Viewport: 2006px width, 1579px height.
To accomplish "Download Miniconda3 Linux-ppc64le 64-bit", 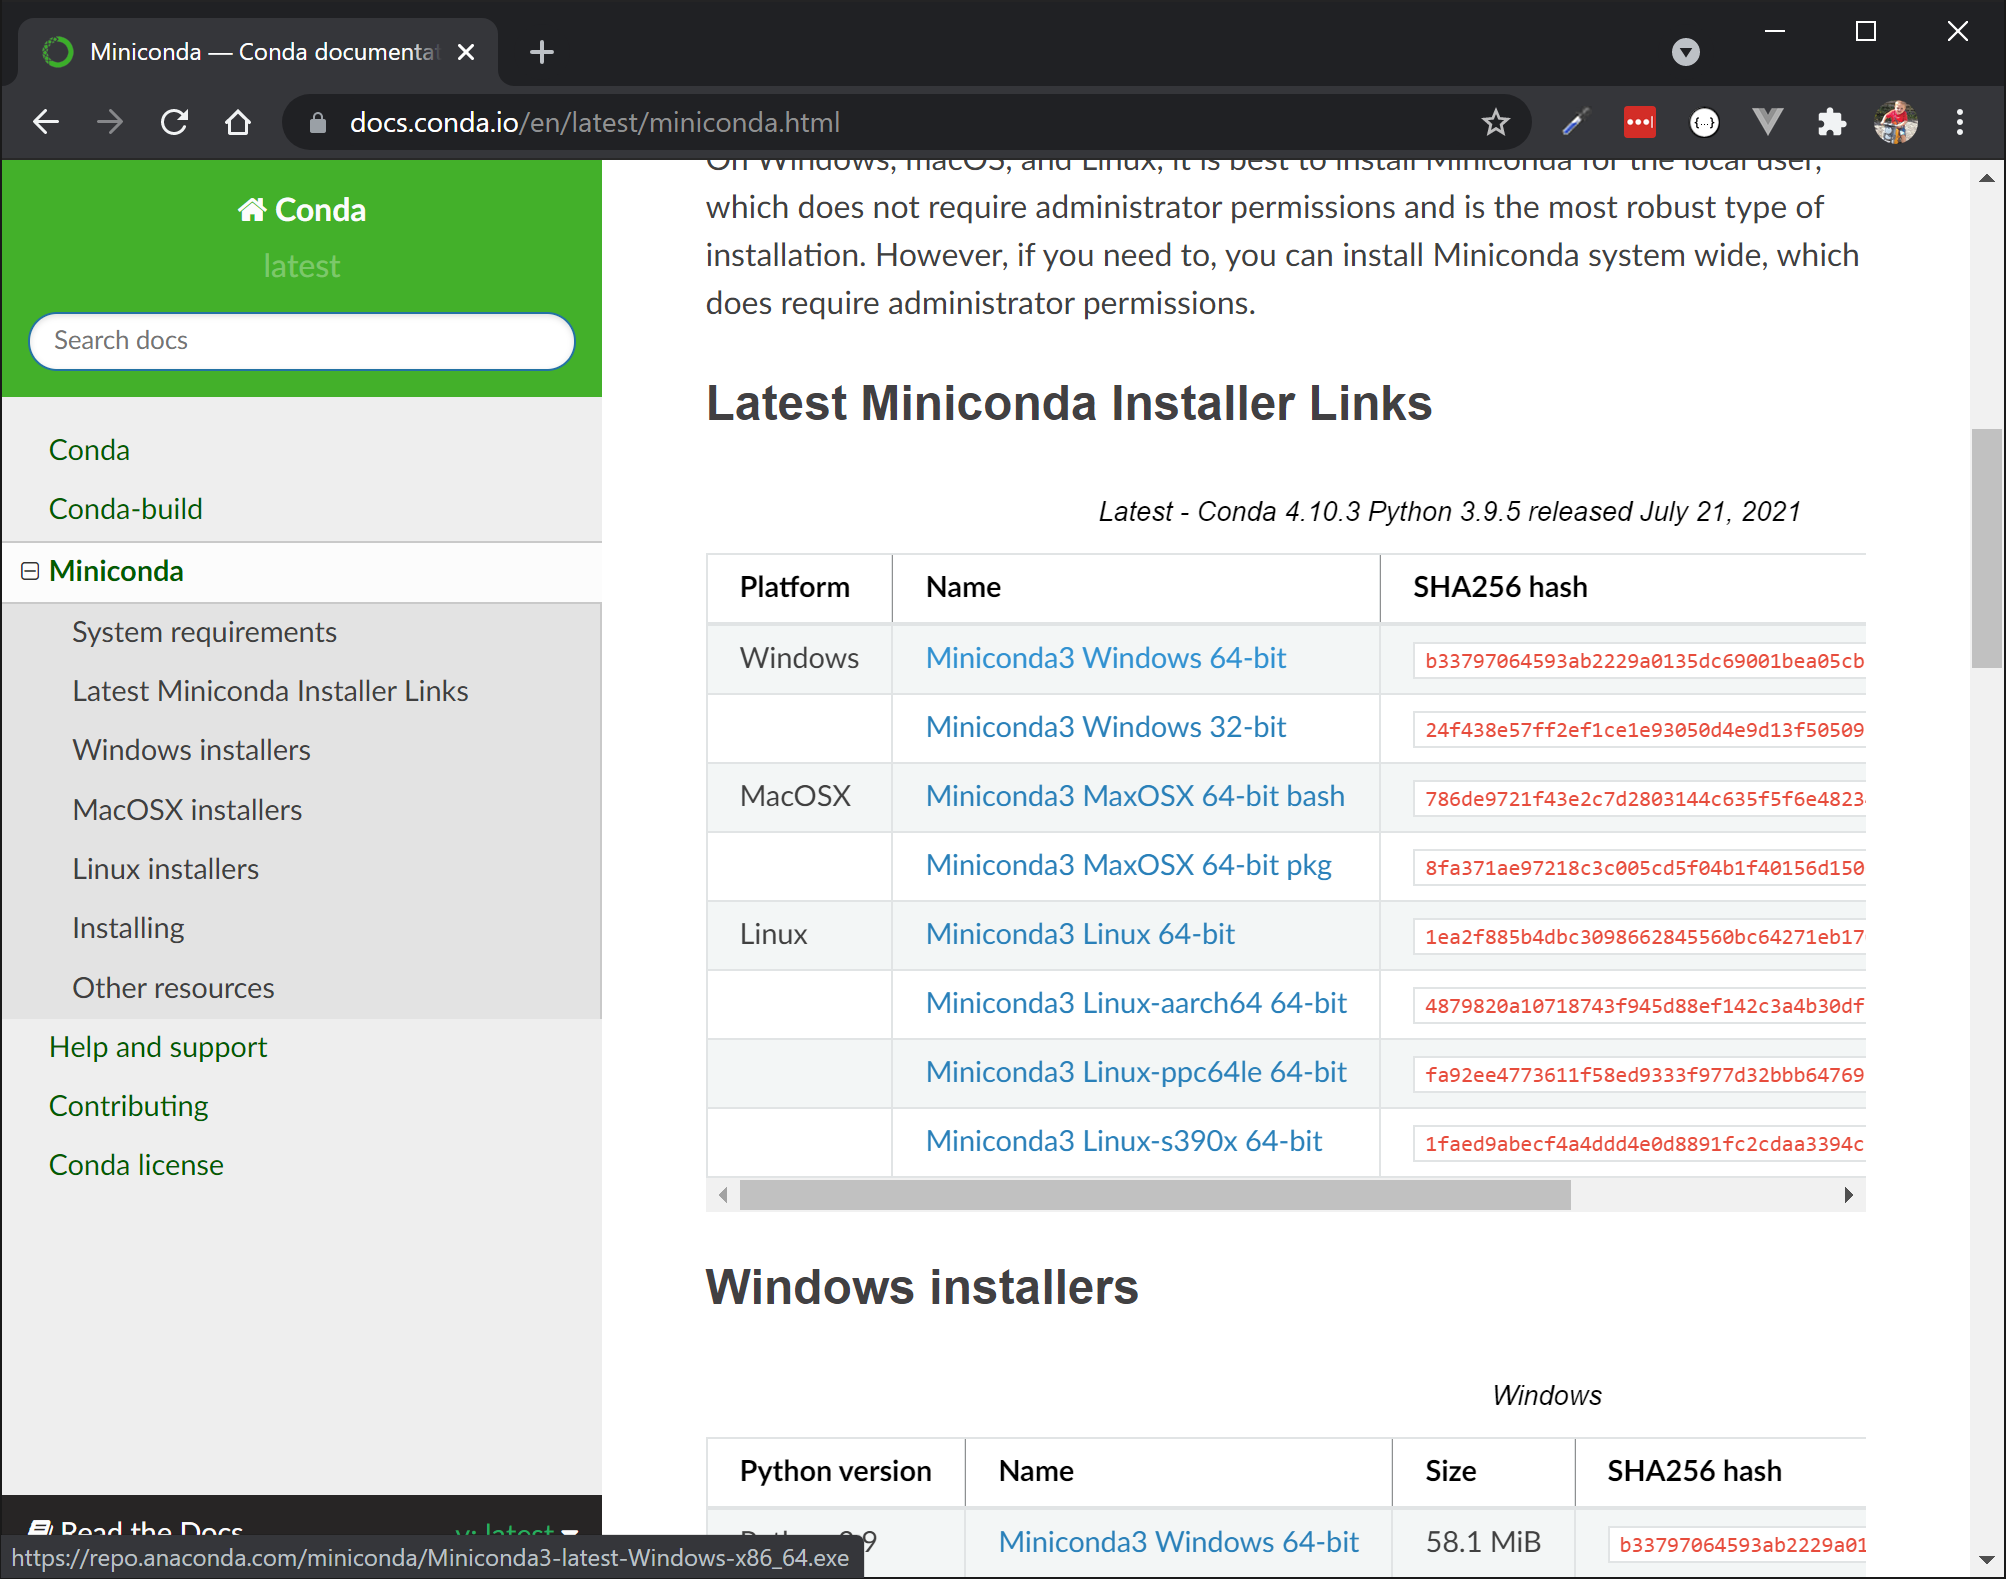I will (x=1136, y=1072).
